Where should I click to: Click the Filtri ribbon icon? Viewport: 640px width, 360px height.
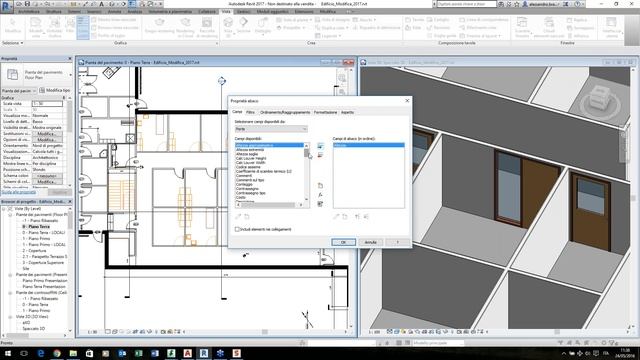pos(70,25)
